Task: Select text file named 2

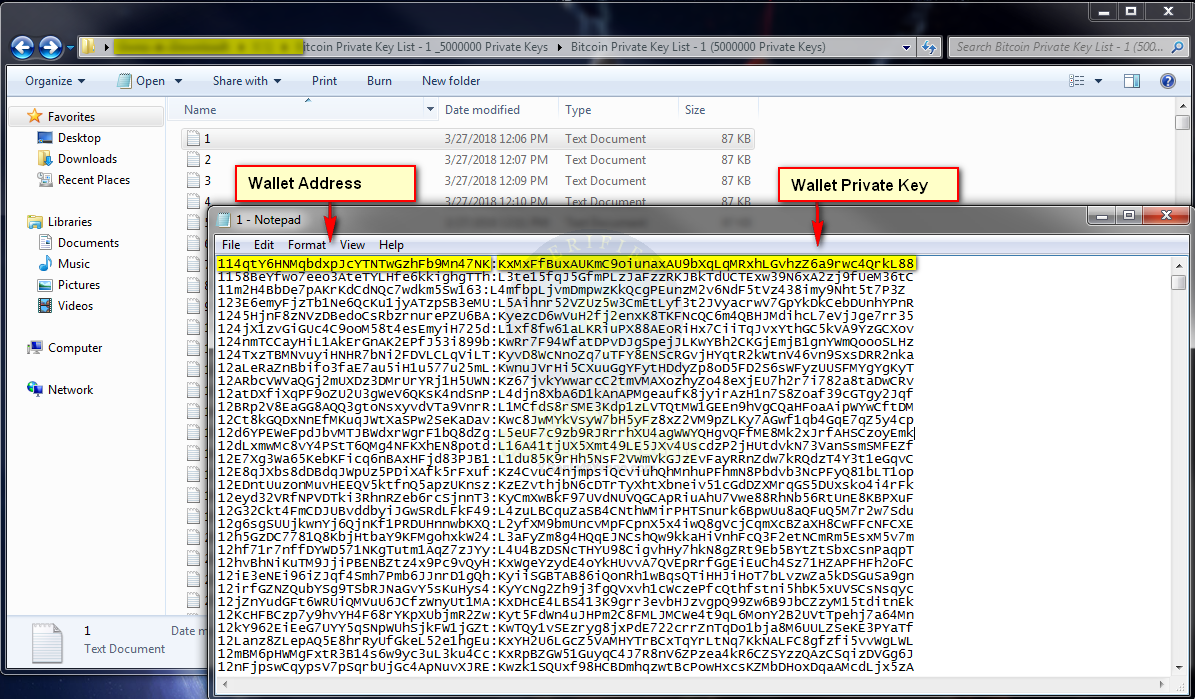Action: 468,160
